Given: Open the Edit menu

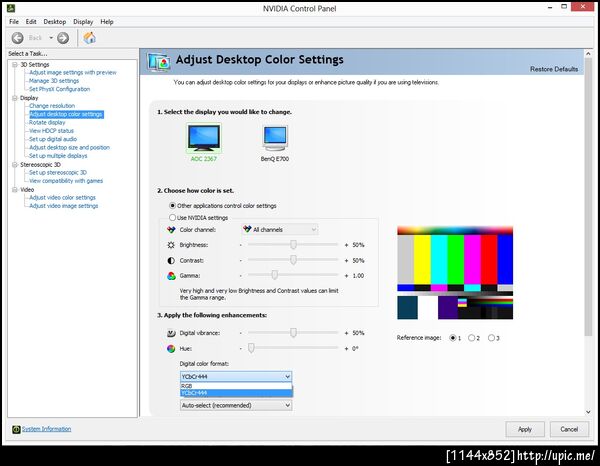Looking at the screenshot, I should click(31, 22).
